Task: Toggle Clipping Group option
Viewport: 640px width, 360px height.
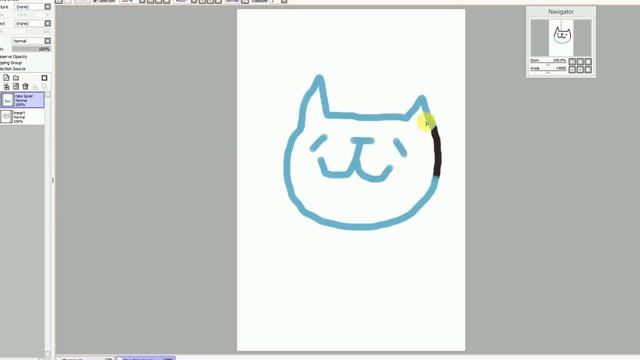Action: [x=11, y=63]
